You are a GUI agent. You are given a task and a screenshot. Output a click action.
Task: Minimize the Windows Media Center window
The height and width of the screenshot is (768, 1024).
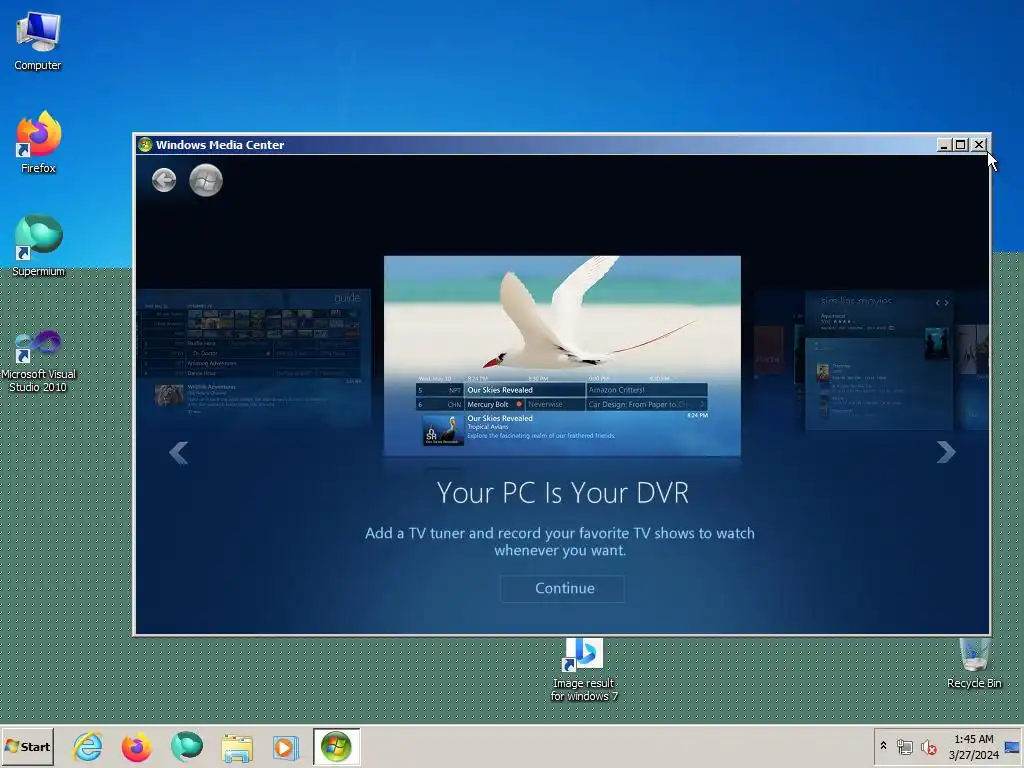[943, 145]
